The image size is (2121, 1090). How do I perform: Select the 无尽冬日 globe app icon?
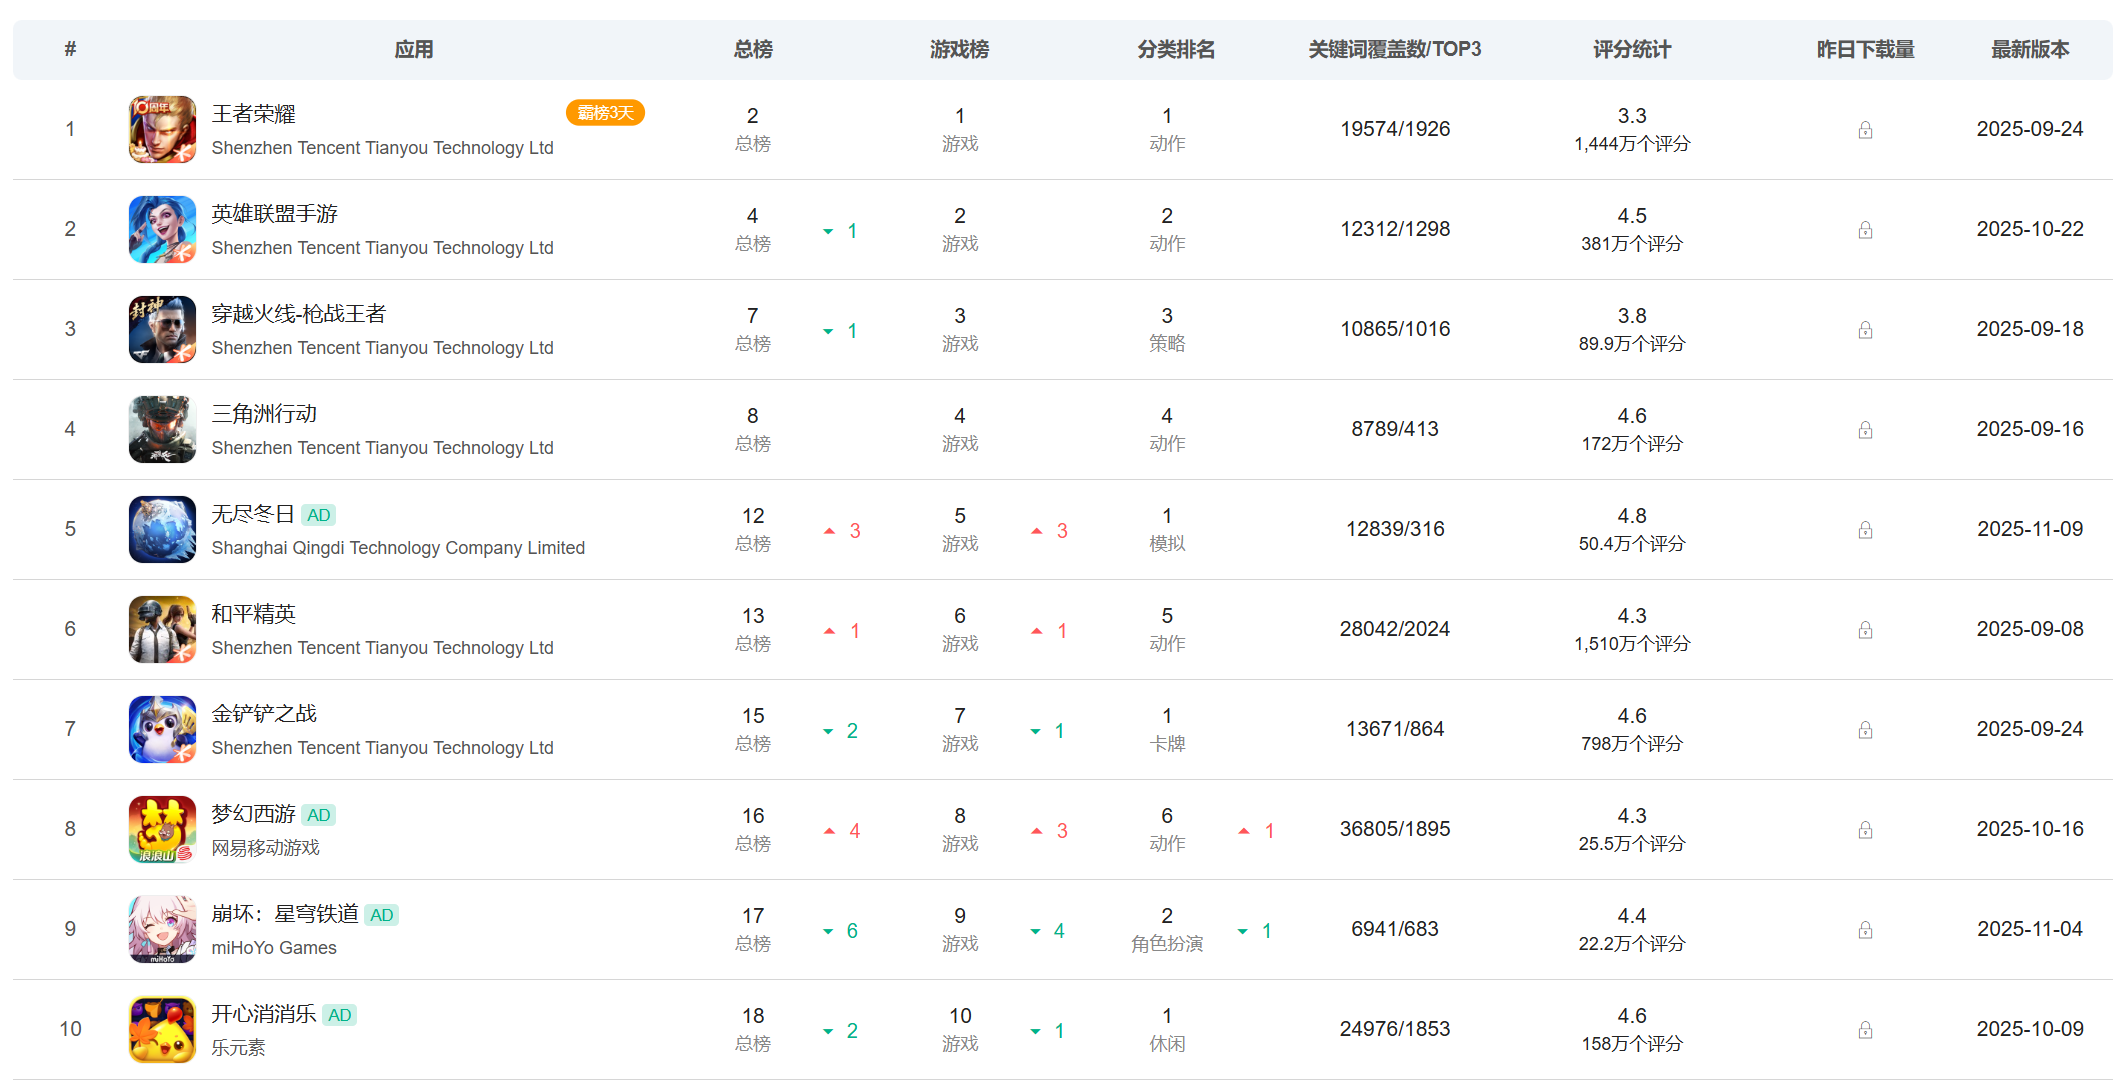pos(162,529)
